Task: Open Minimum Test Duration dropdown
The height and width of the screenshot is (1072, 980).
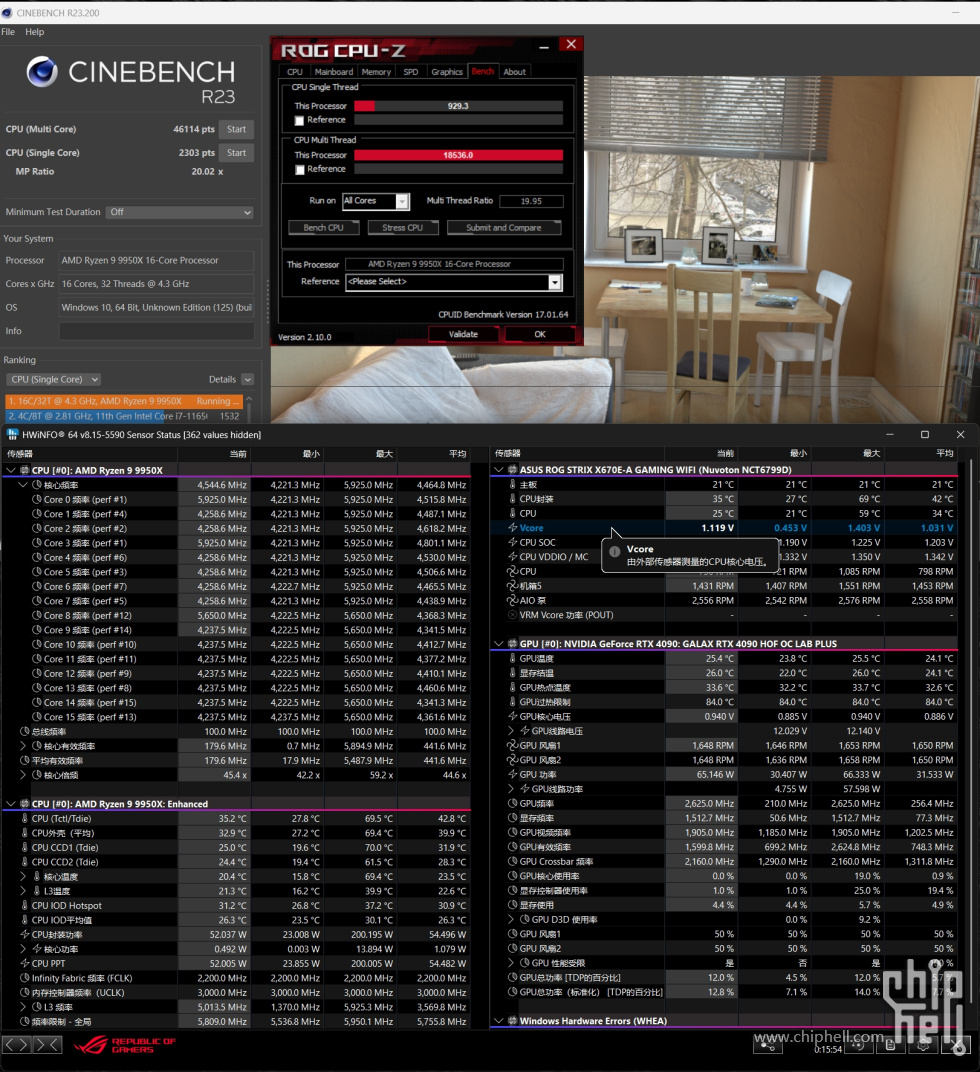Action: click(x=179, y=212)
